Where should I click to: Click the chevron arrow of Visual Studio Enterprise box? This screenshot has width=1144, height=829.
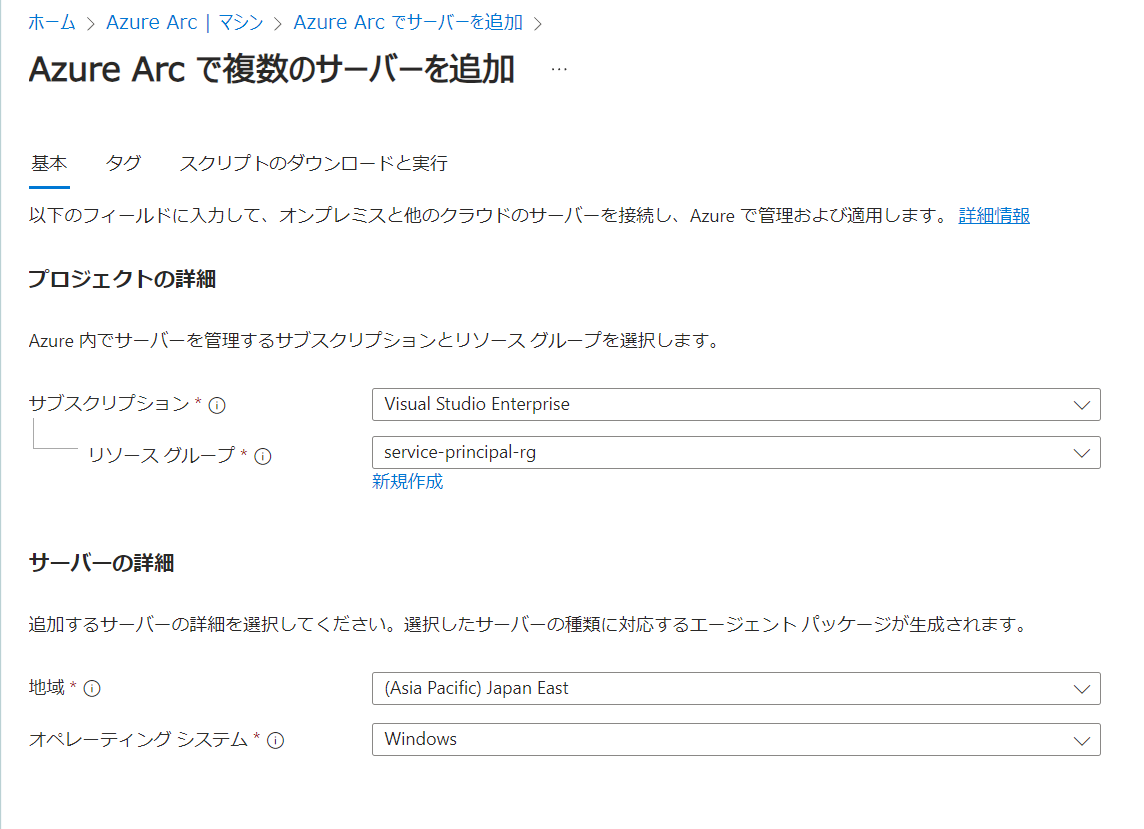point(1081,405)
